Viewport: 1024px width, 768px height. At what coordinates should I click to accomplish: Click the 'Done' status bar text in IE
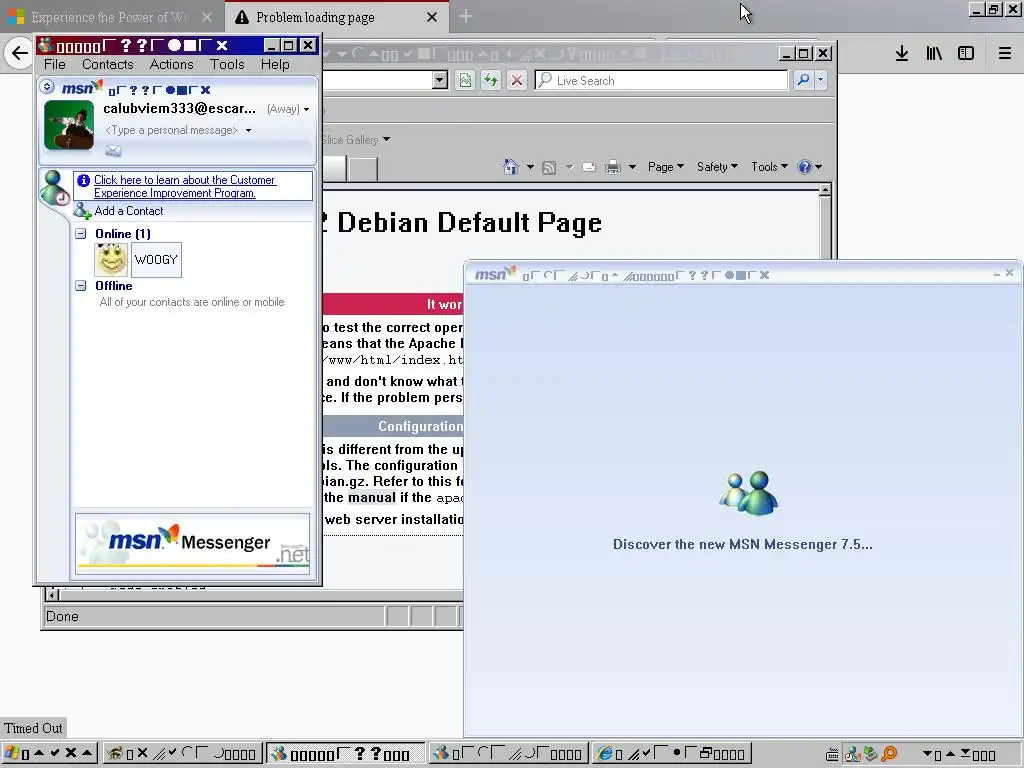click(x=62, y=616)
